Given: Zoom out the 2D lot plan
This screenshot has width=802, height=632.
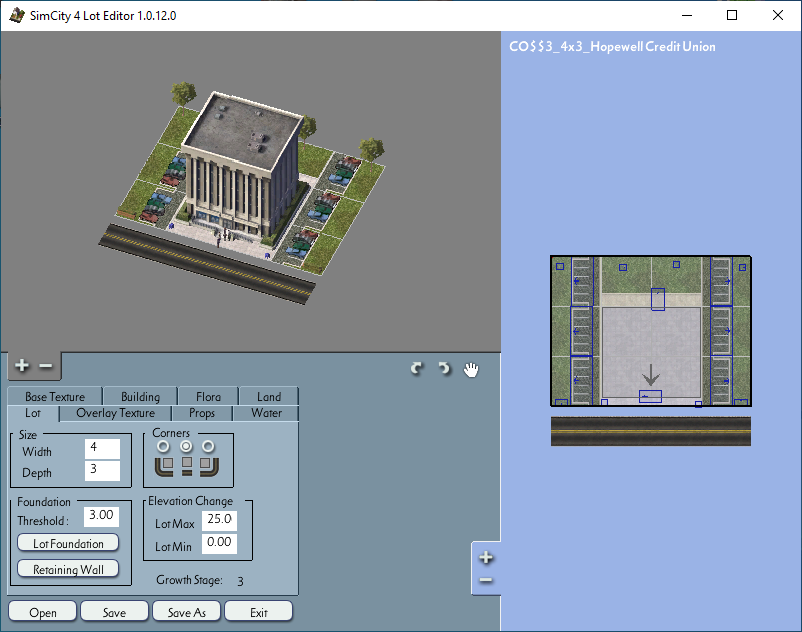Looking at the screenshot, I should click(486, 580).
